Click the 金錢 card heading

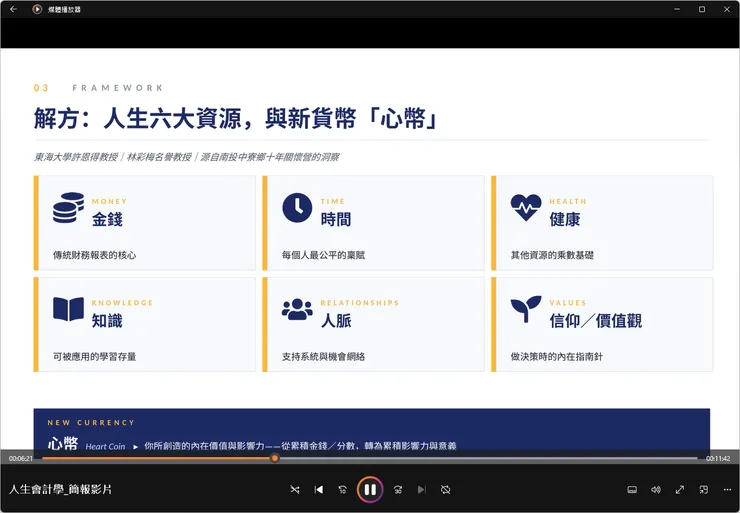click(107, 219)
